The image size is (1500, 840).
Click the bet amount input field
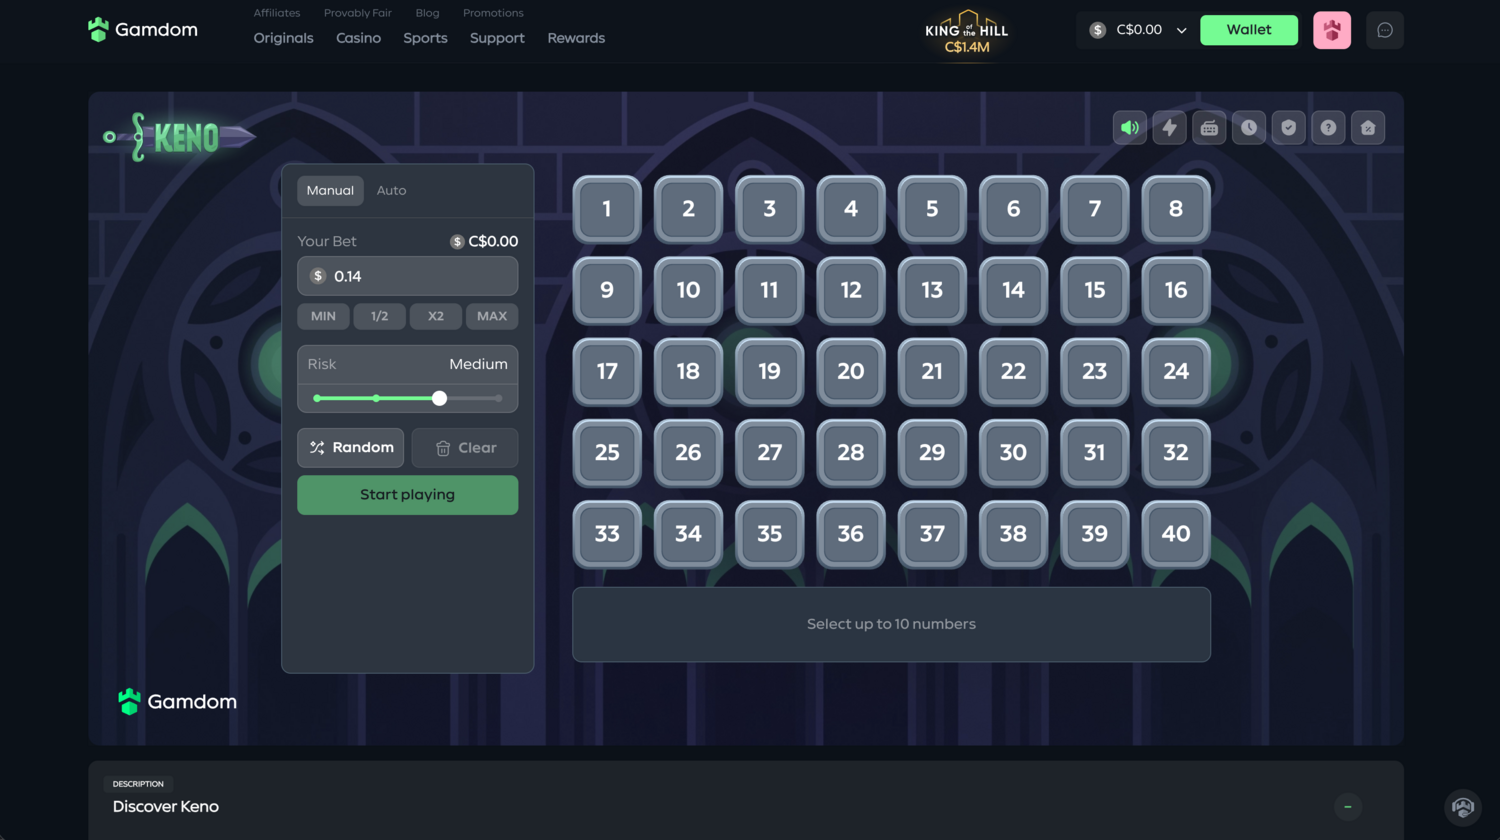[420, 276]
